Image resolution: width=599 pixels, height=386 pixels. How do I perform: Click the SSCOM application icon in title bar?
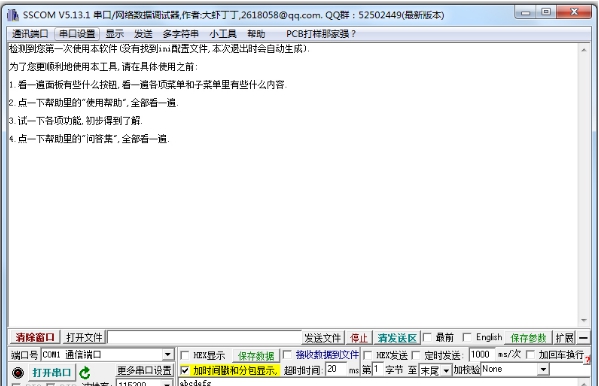[x=13, y=15]
